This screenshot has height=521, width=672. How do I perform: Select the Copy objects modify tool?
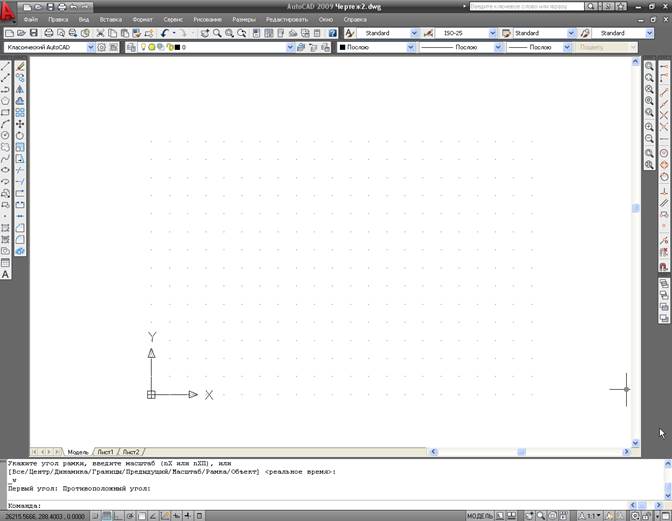click(x=20, y=78)
